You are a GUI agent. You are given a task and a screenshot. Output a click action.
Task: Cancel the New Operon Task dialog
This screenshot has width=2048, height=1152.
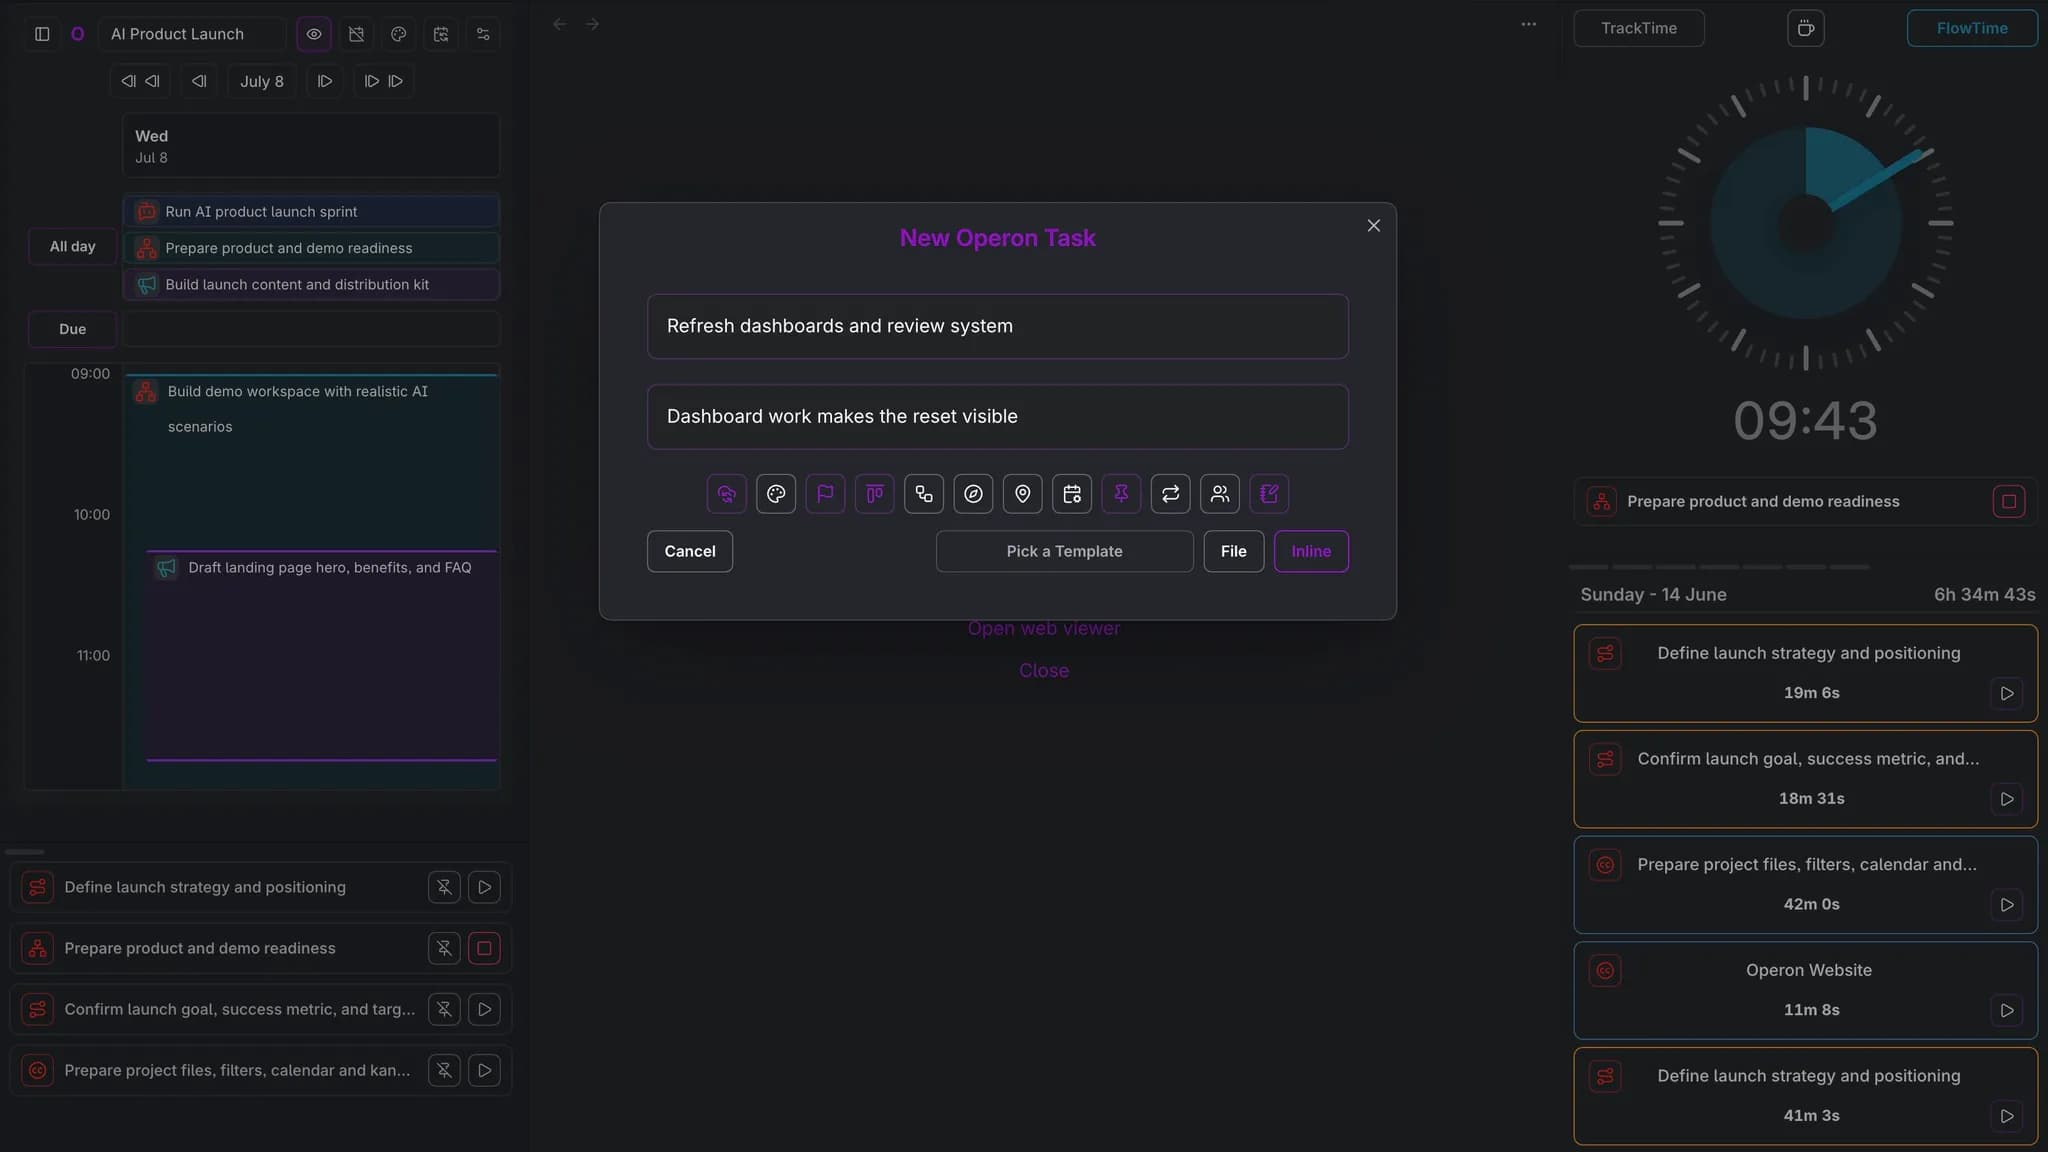[x=690, y=551]
